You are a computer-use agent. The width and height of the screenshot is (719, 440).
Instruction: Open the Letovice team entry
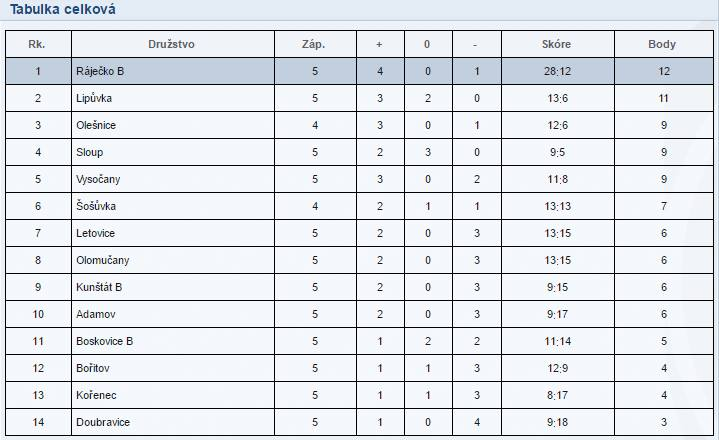(95, 233)
